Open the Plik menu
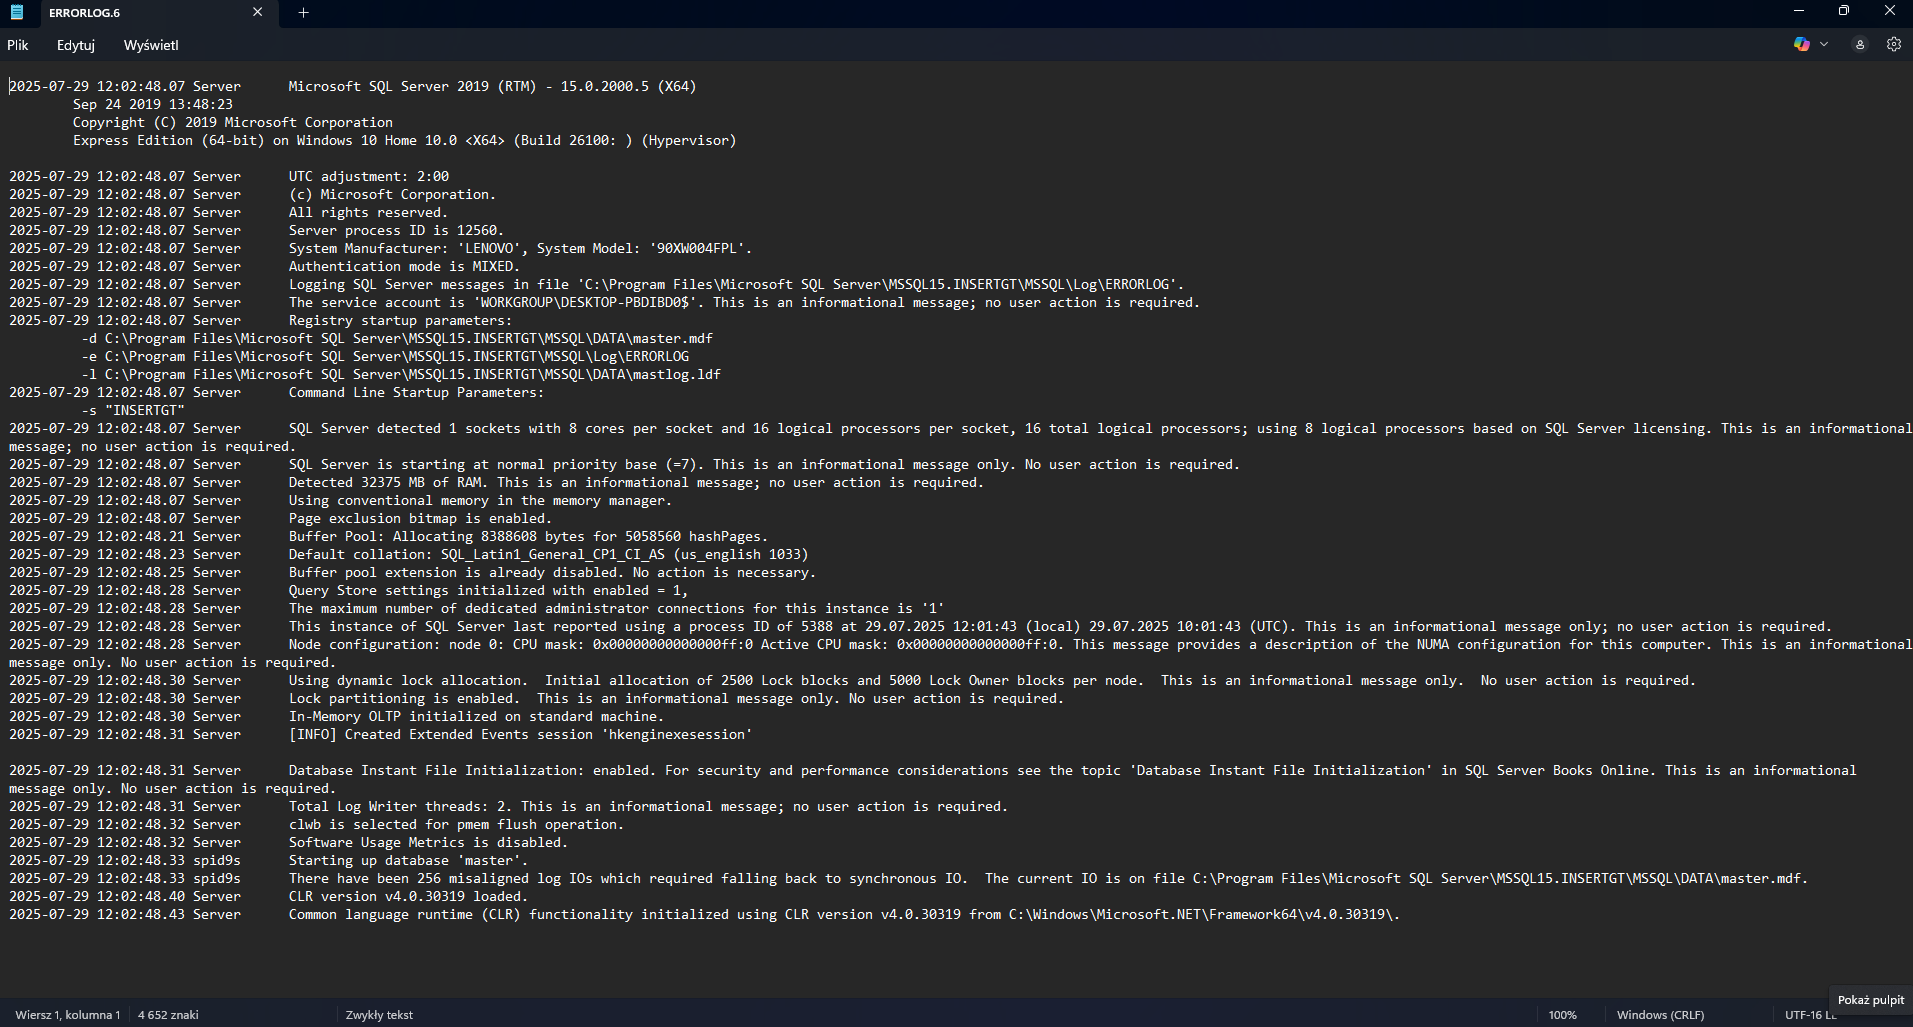The height and width of the screenshot is (1027, 1913). [18, 45]
